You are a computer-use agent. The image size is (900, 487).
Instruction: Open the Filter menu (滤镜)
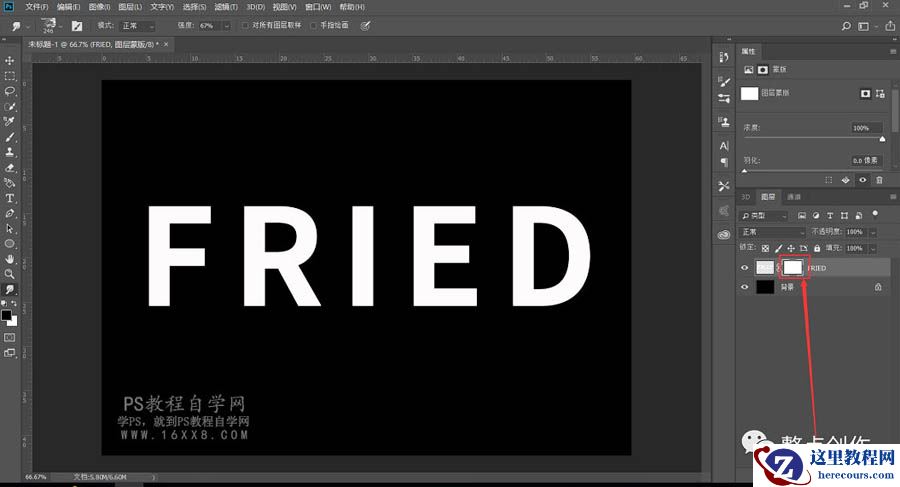[x=226, y=7]
